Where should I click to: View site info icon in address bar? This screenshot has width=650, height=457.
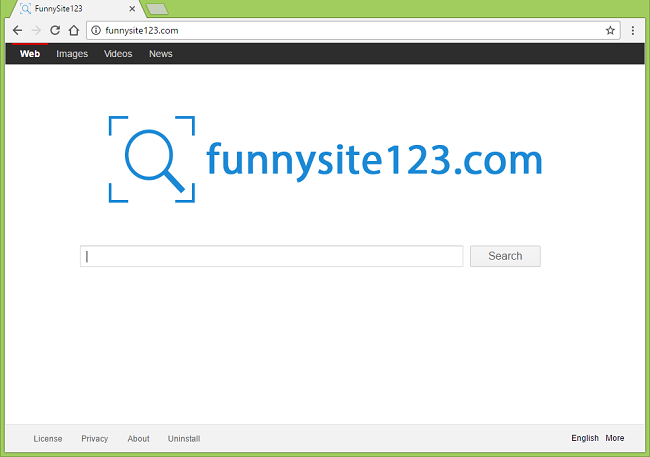pyautogui.click(x=96, y=30)
